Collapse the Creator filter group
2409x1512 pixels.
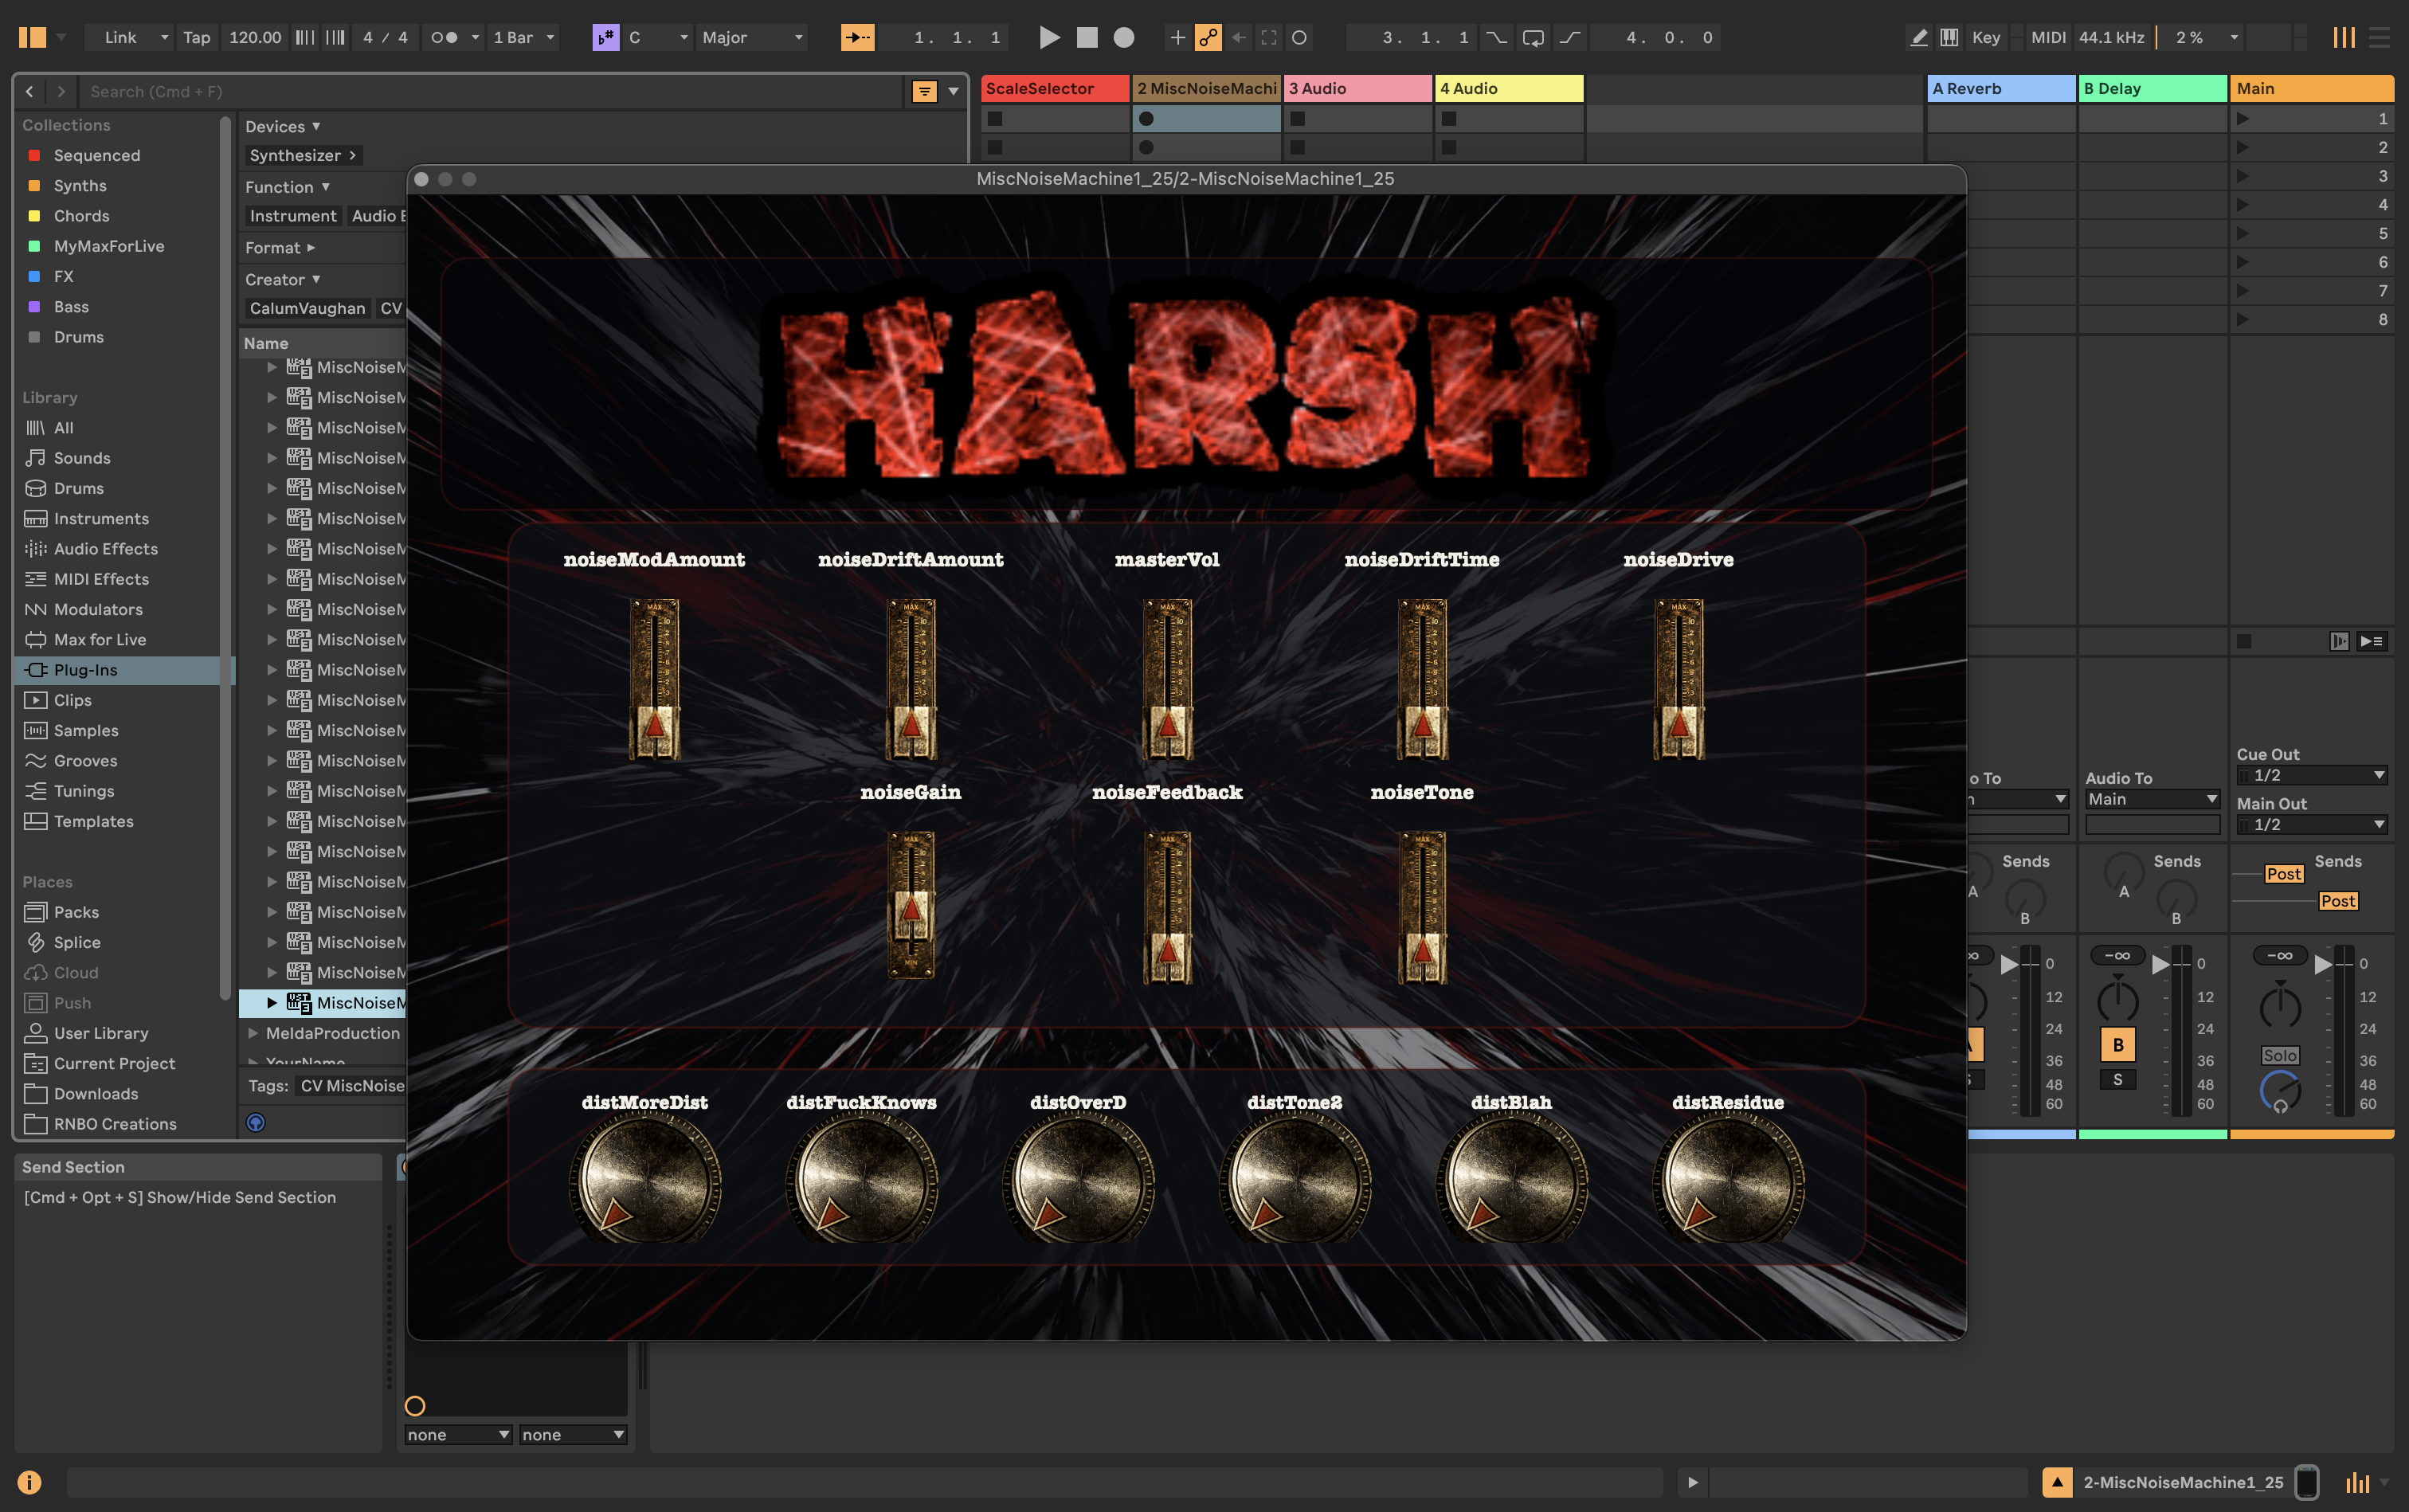[283, 279]
